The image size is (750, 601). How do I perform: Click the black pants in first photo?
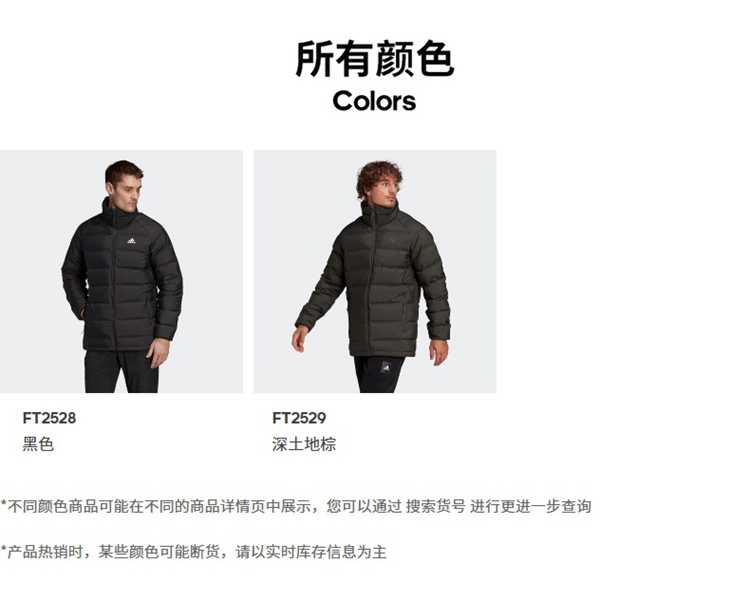point(121,371)
